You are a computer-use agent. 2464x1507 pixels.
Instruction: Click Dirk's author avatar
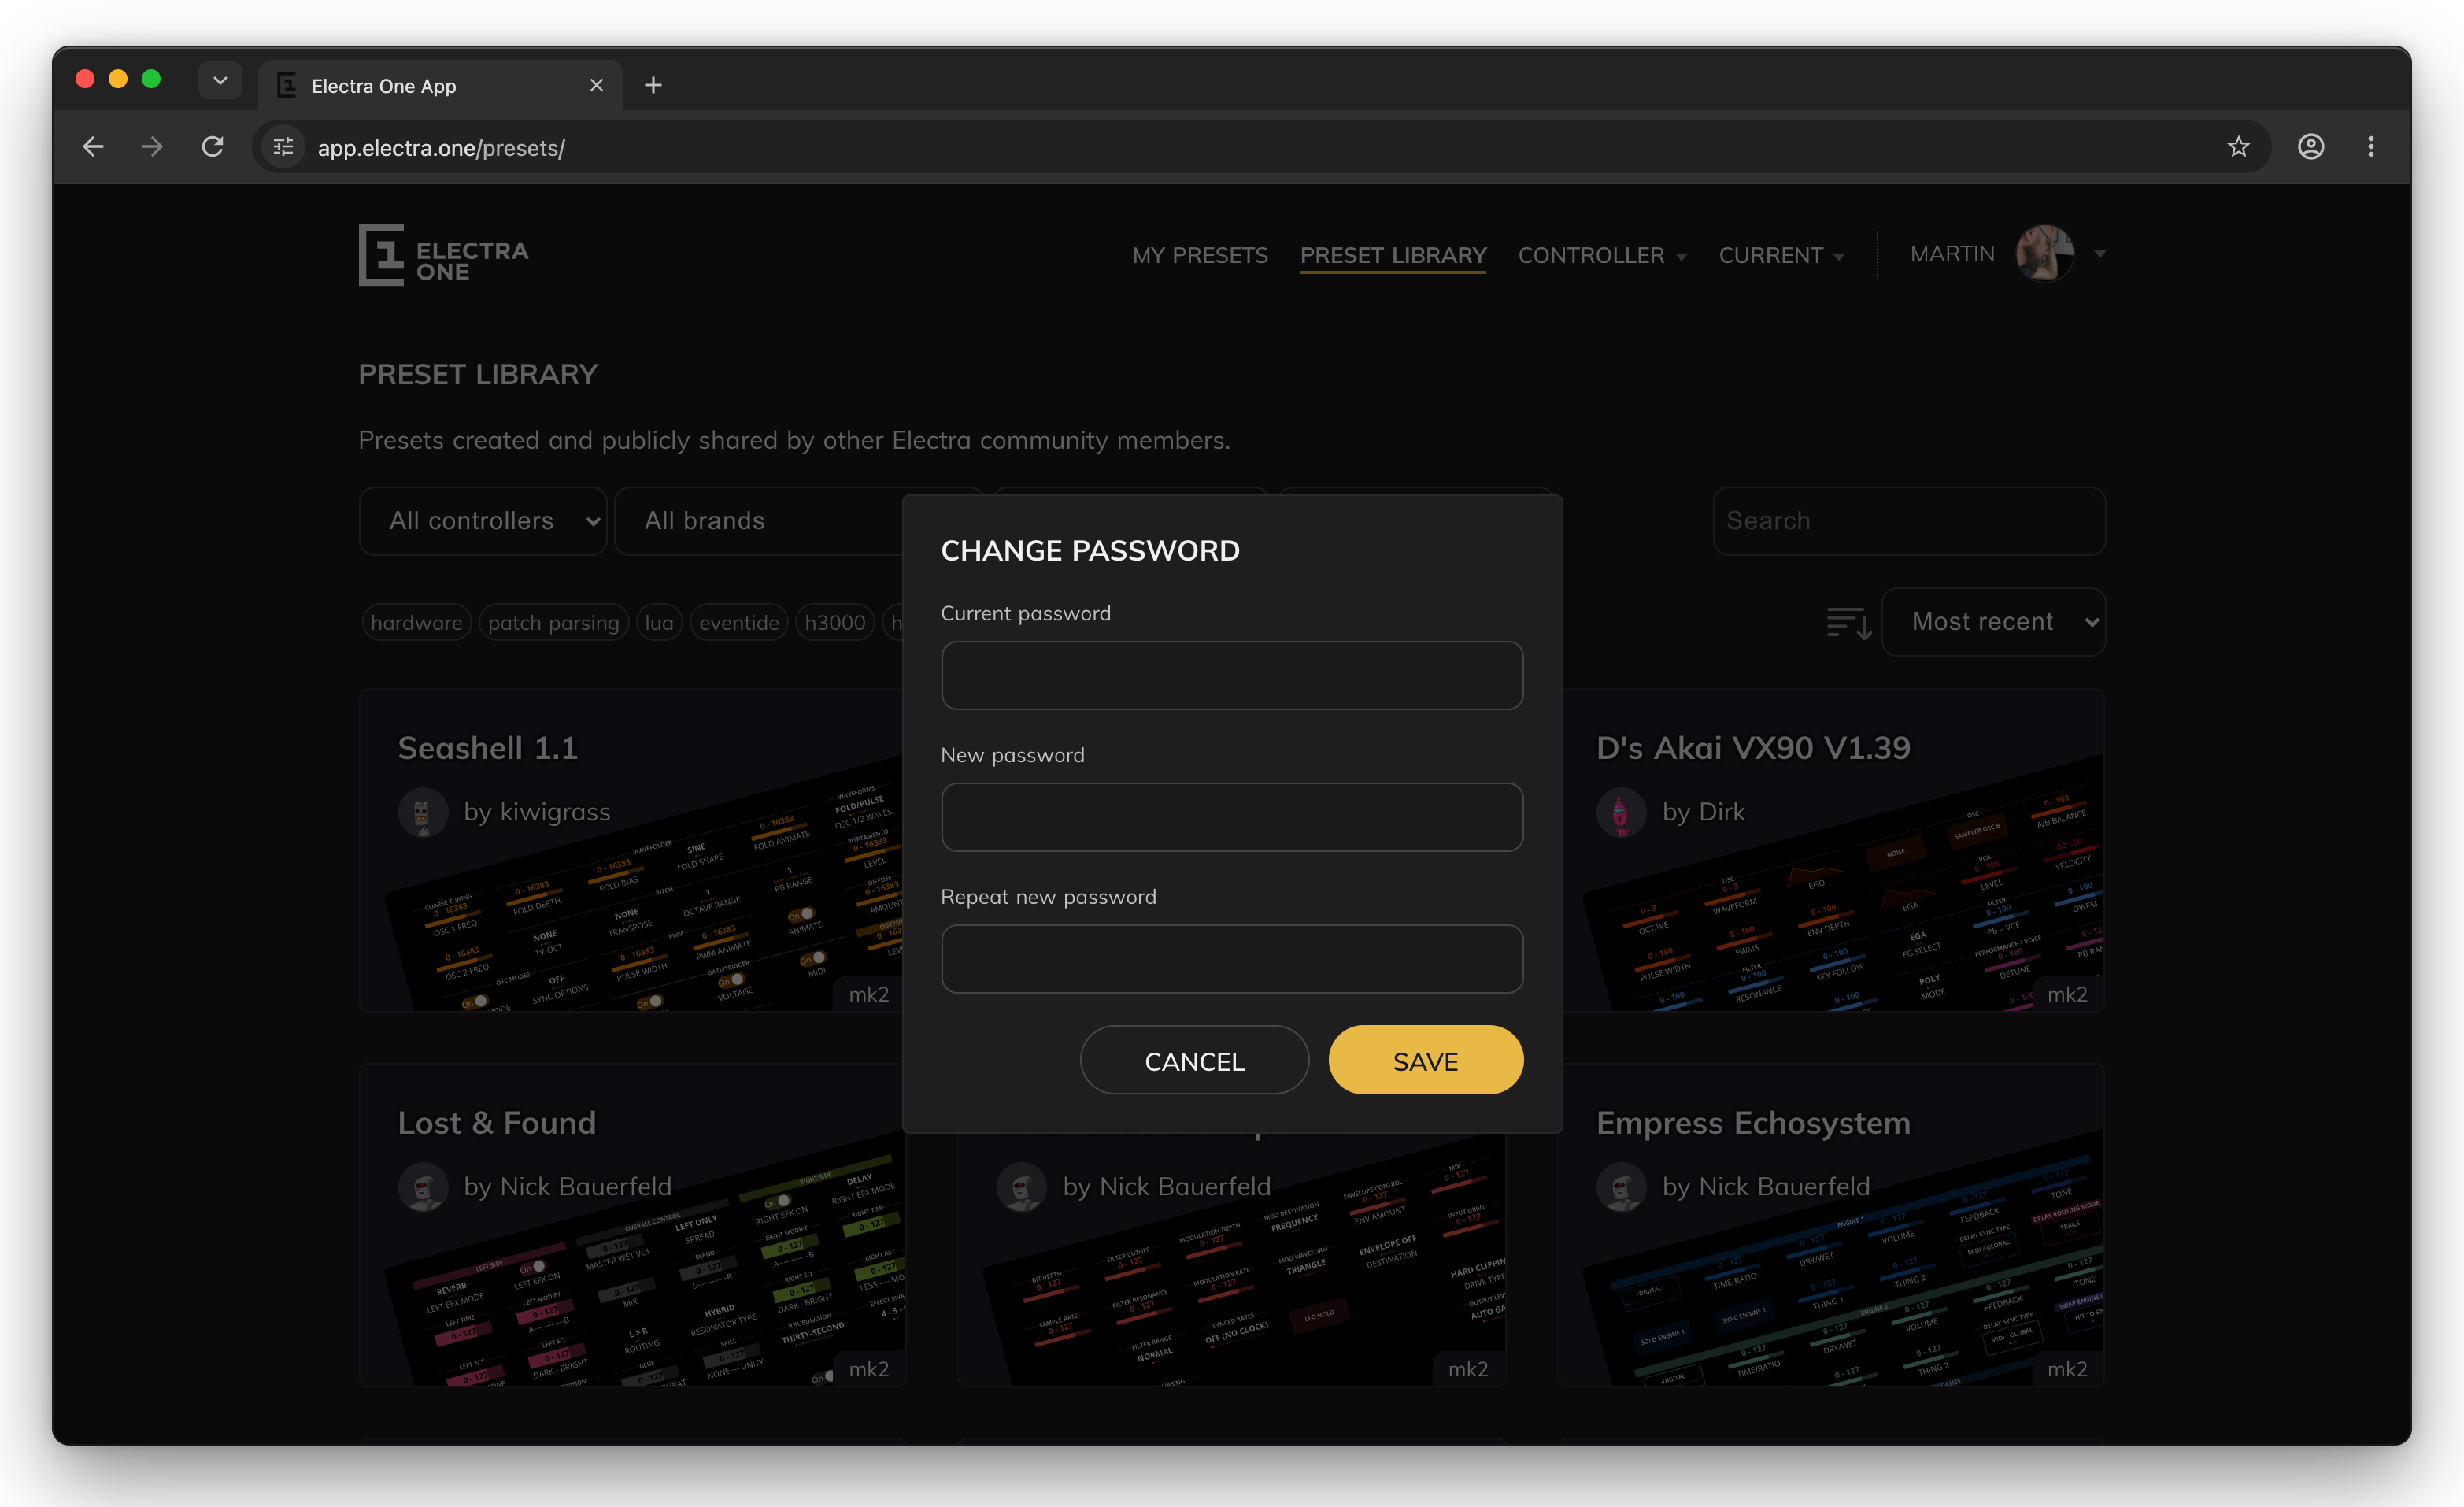coord(1621,812)
